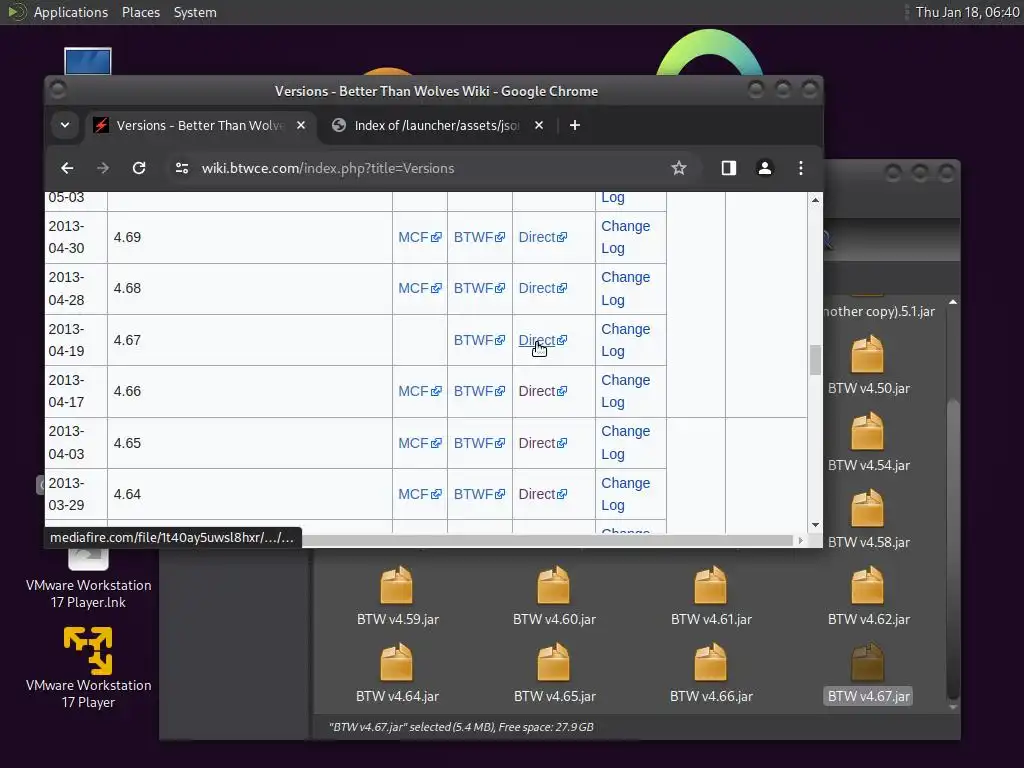Click the file manager's vertical scrollbar
Image resolution: width=1024 pixels, height=768 pixels.
click(953, 549)
